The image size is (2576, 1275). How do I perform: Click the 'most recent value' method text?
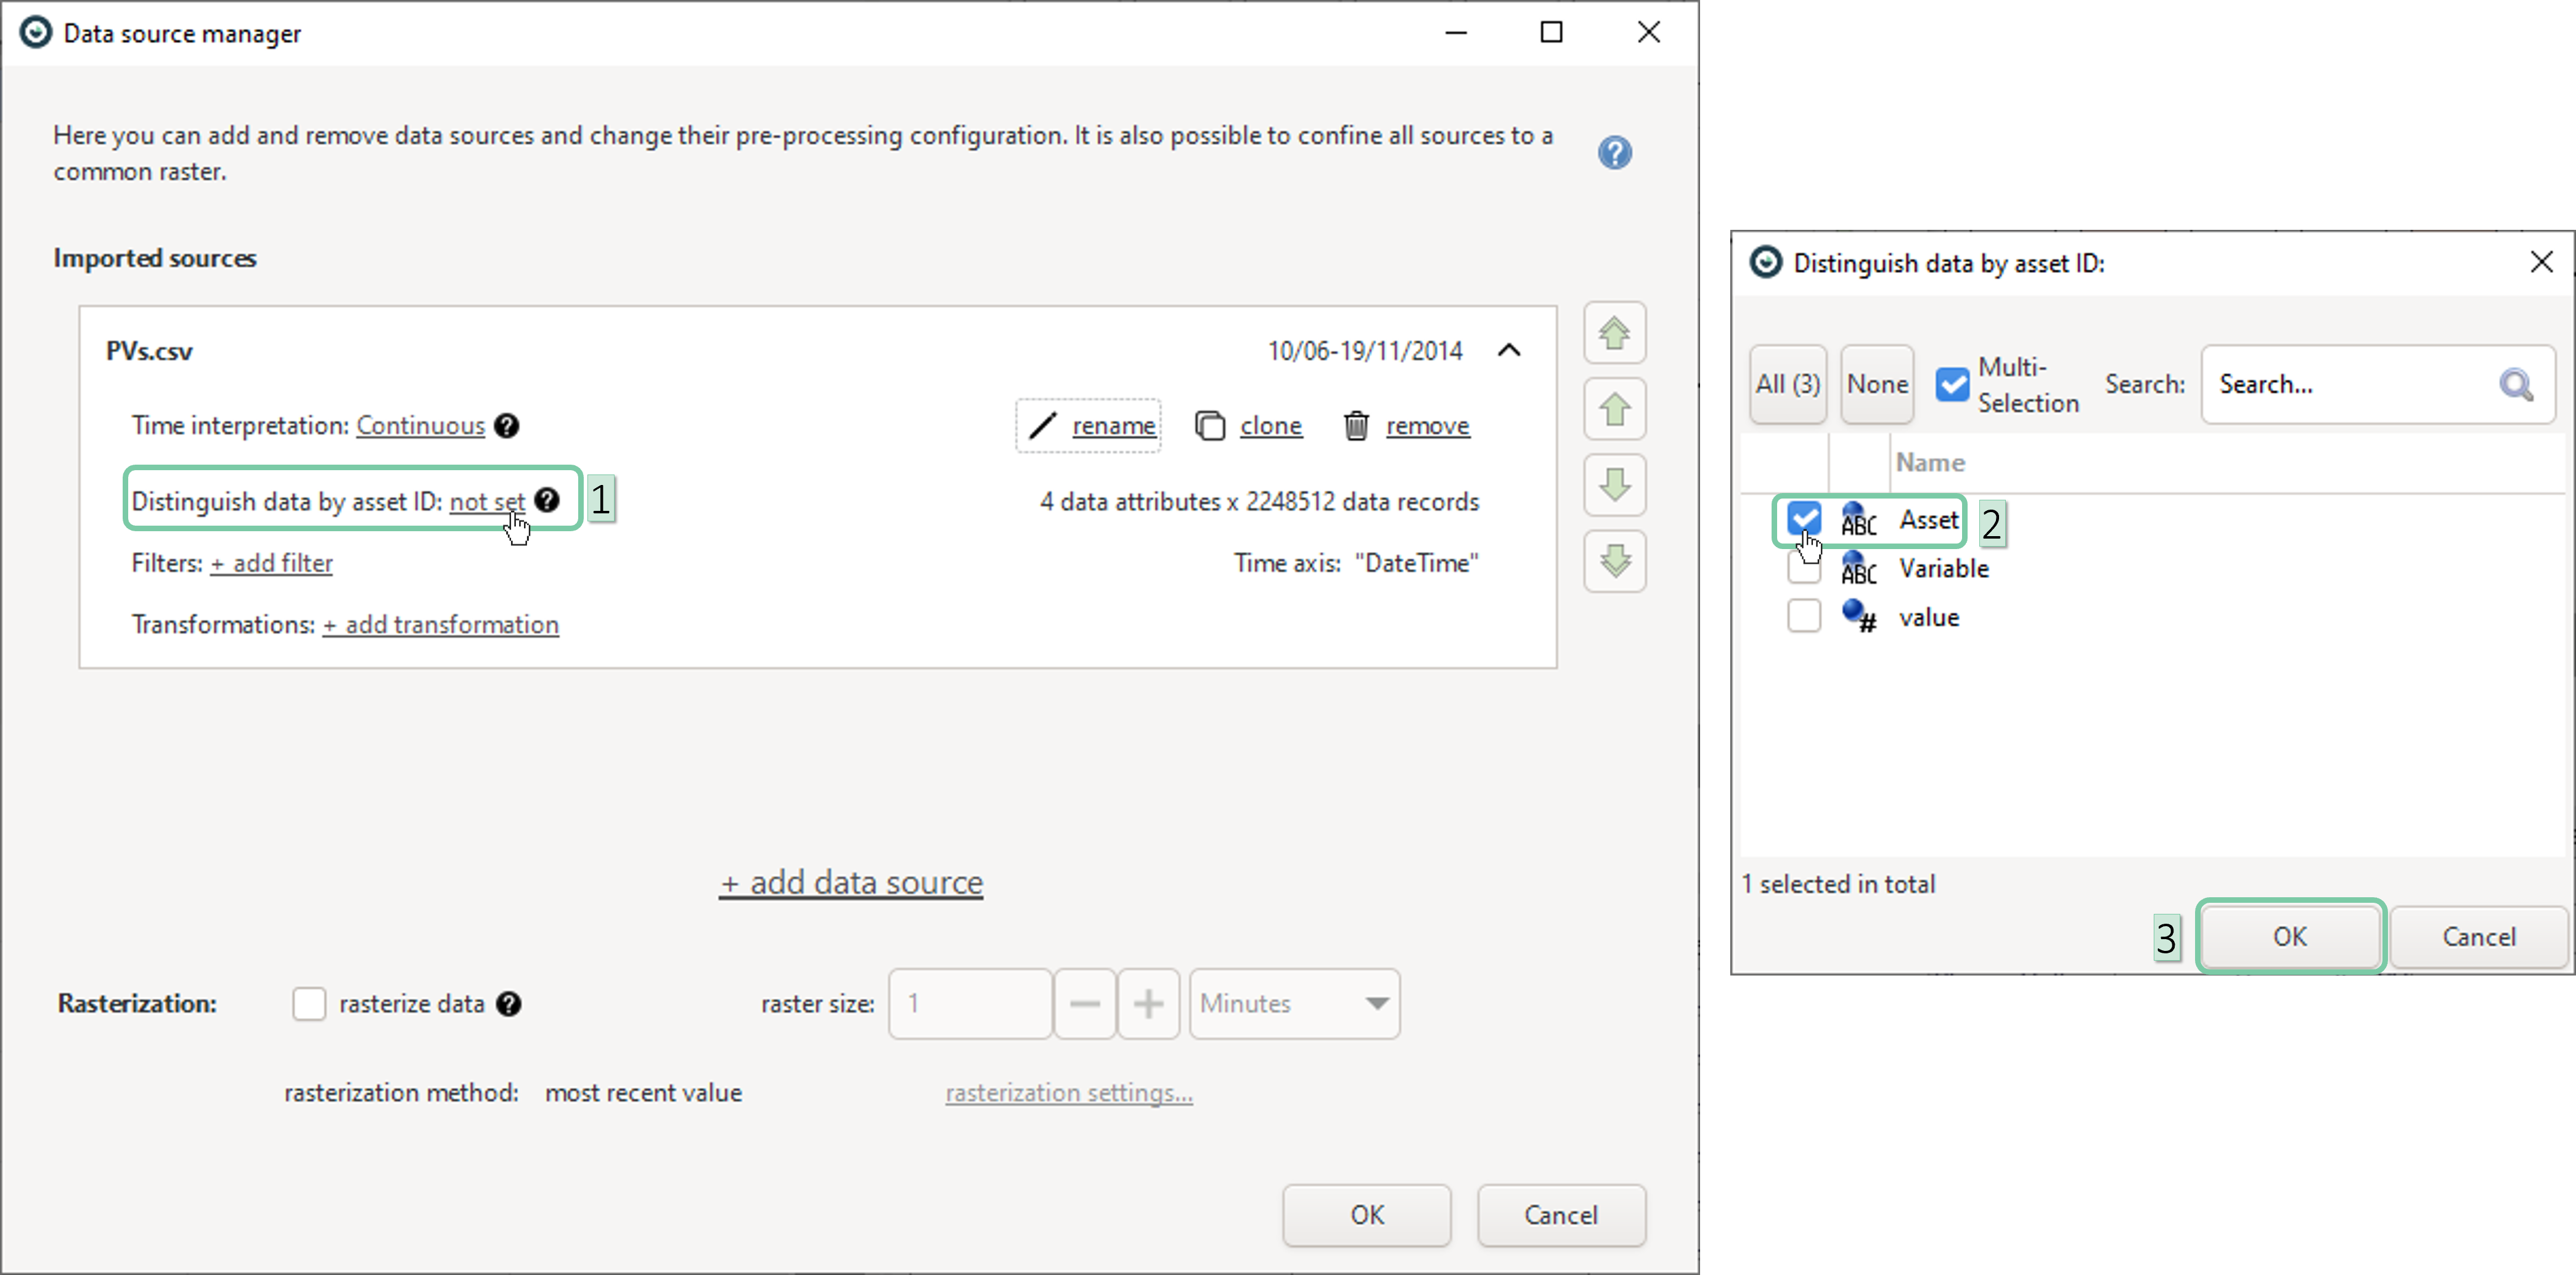pyautogui.click(x=643, y=1093)
